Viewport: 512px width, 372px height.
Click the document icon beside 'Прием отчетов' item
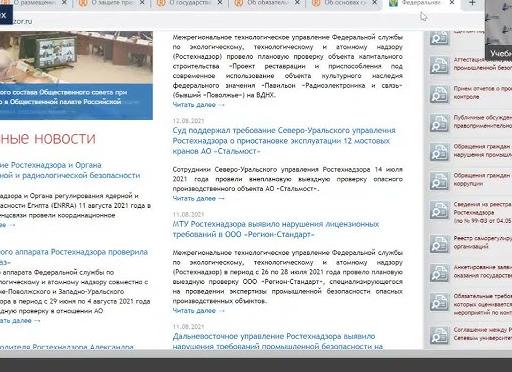[439, 94]
